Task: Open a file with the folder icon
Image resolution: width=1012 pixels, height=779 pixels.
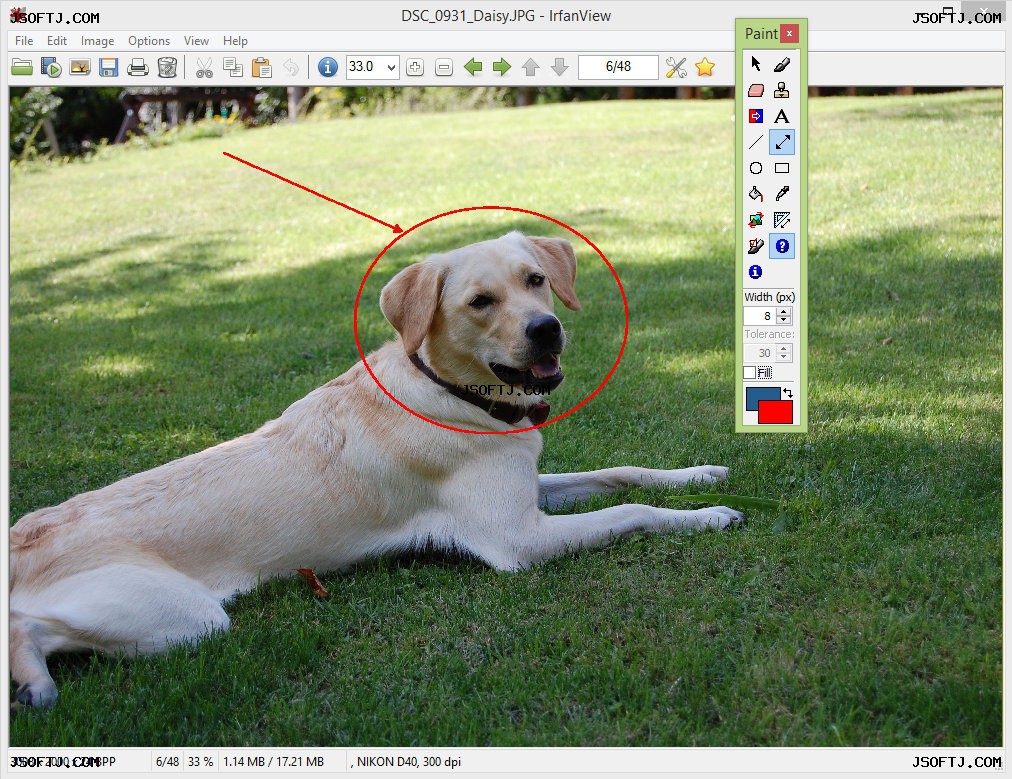Action: (22, 67)
